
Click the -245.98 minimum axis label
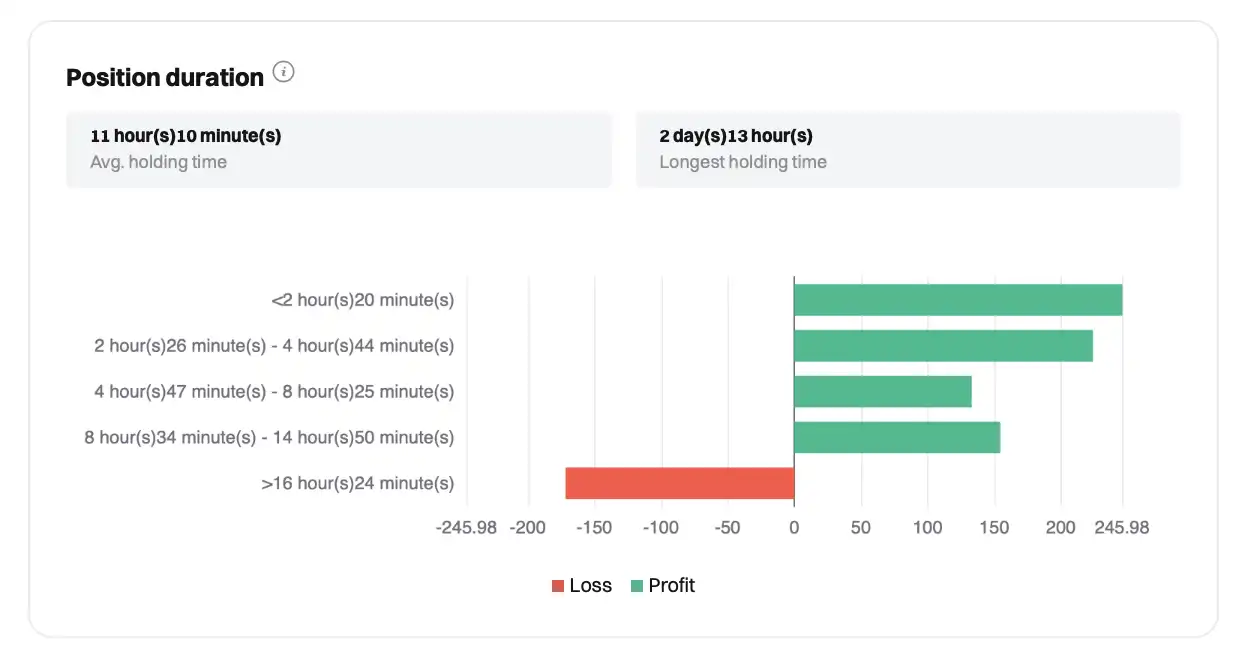(x=466, y=528)
